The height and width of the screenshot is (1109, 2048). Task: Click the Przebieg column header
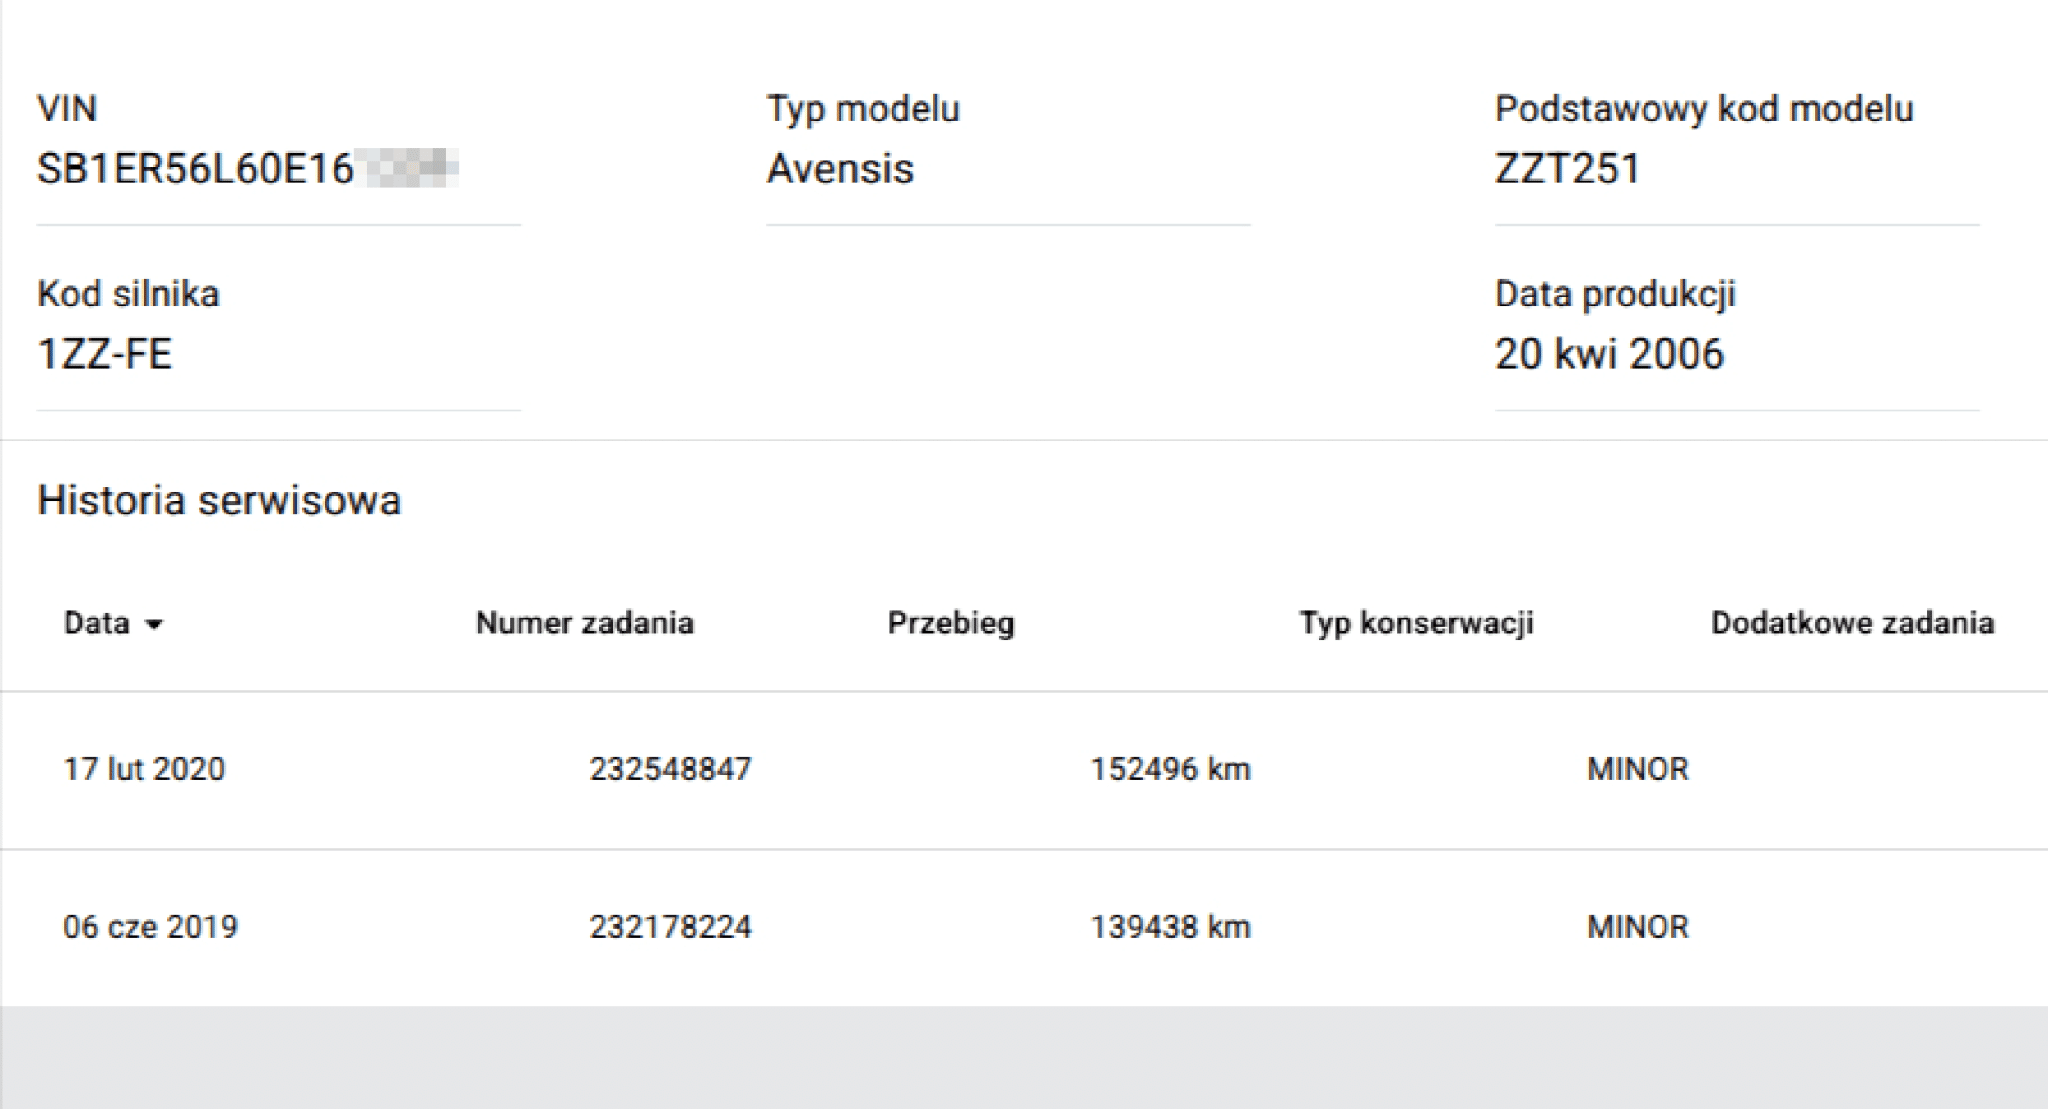pyautogui.click(x=950, y=623)
